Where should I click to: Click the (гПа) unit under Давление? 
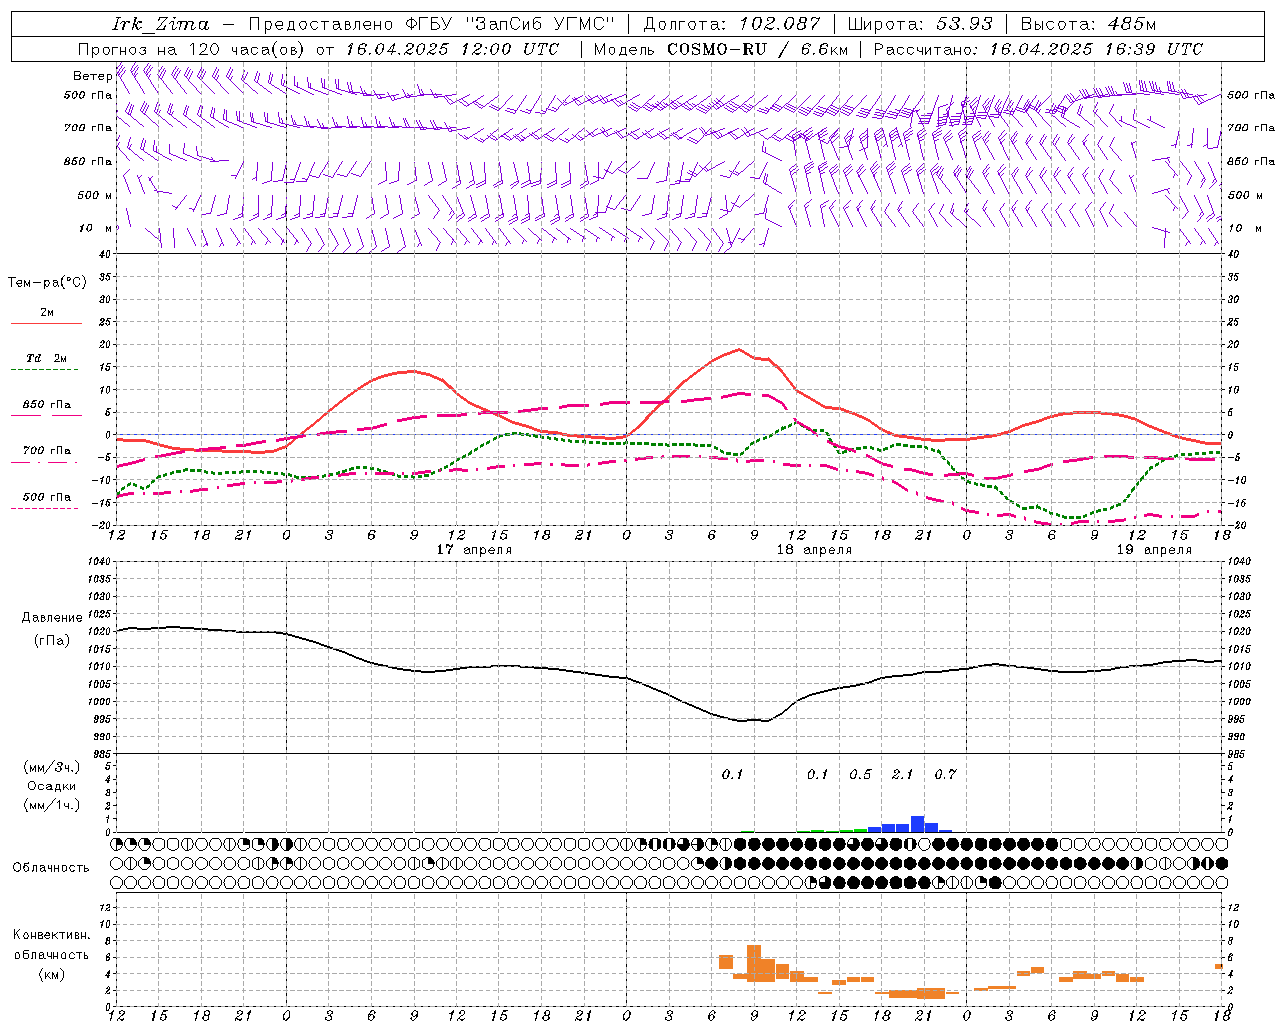click(51, 640)
